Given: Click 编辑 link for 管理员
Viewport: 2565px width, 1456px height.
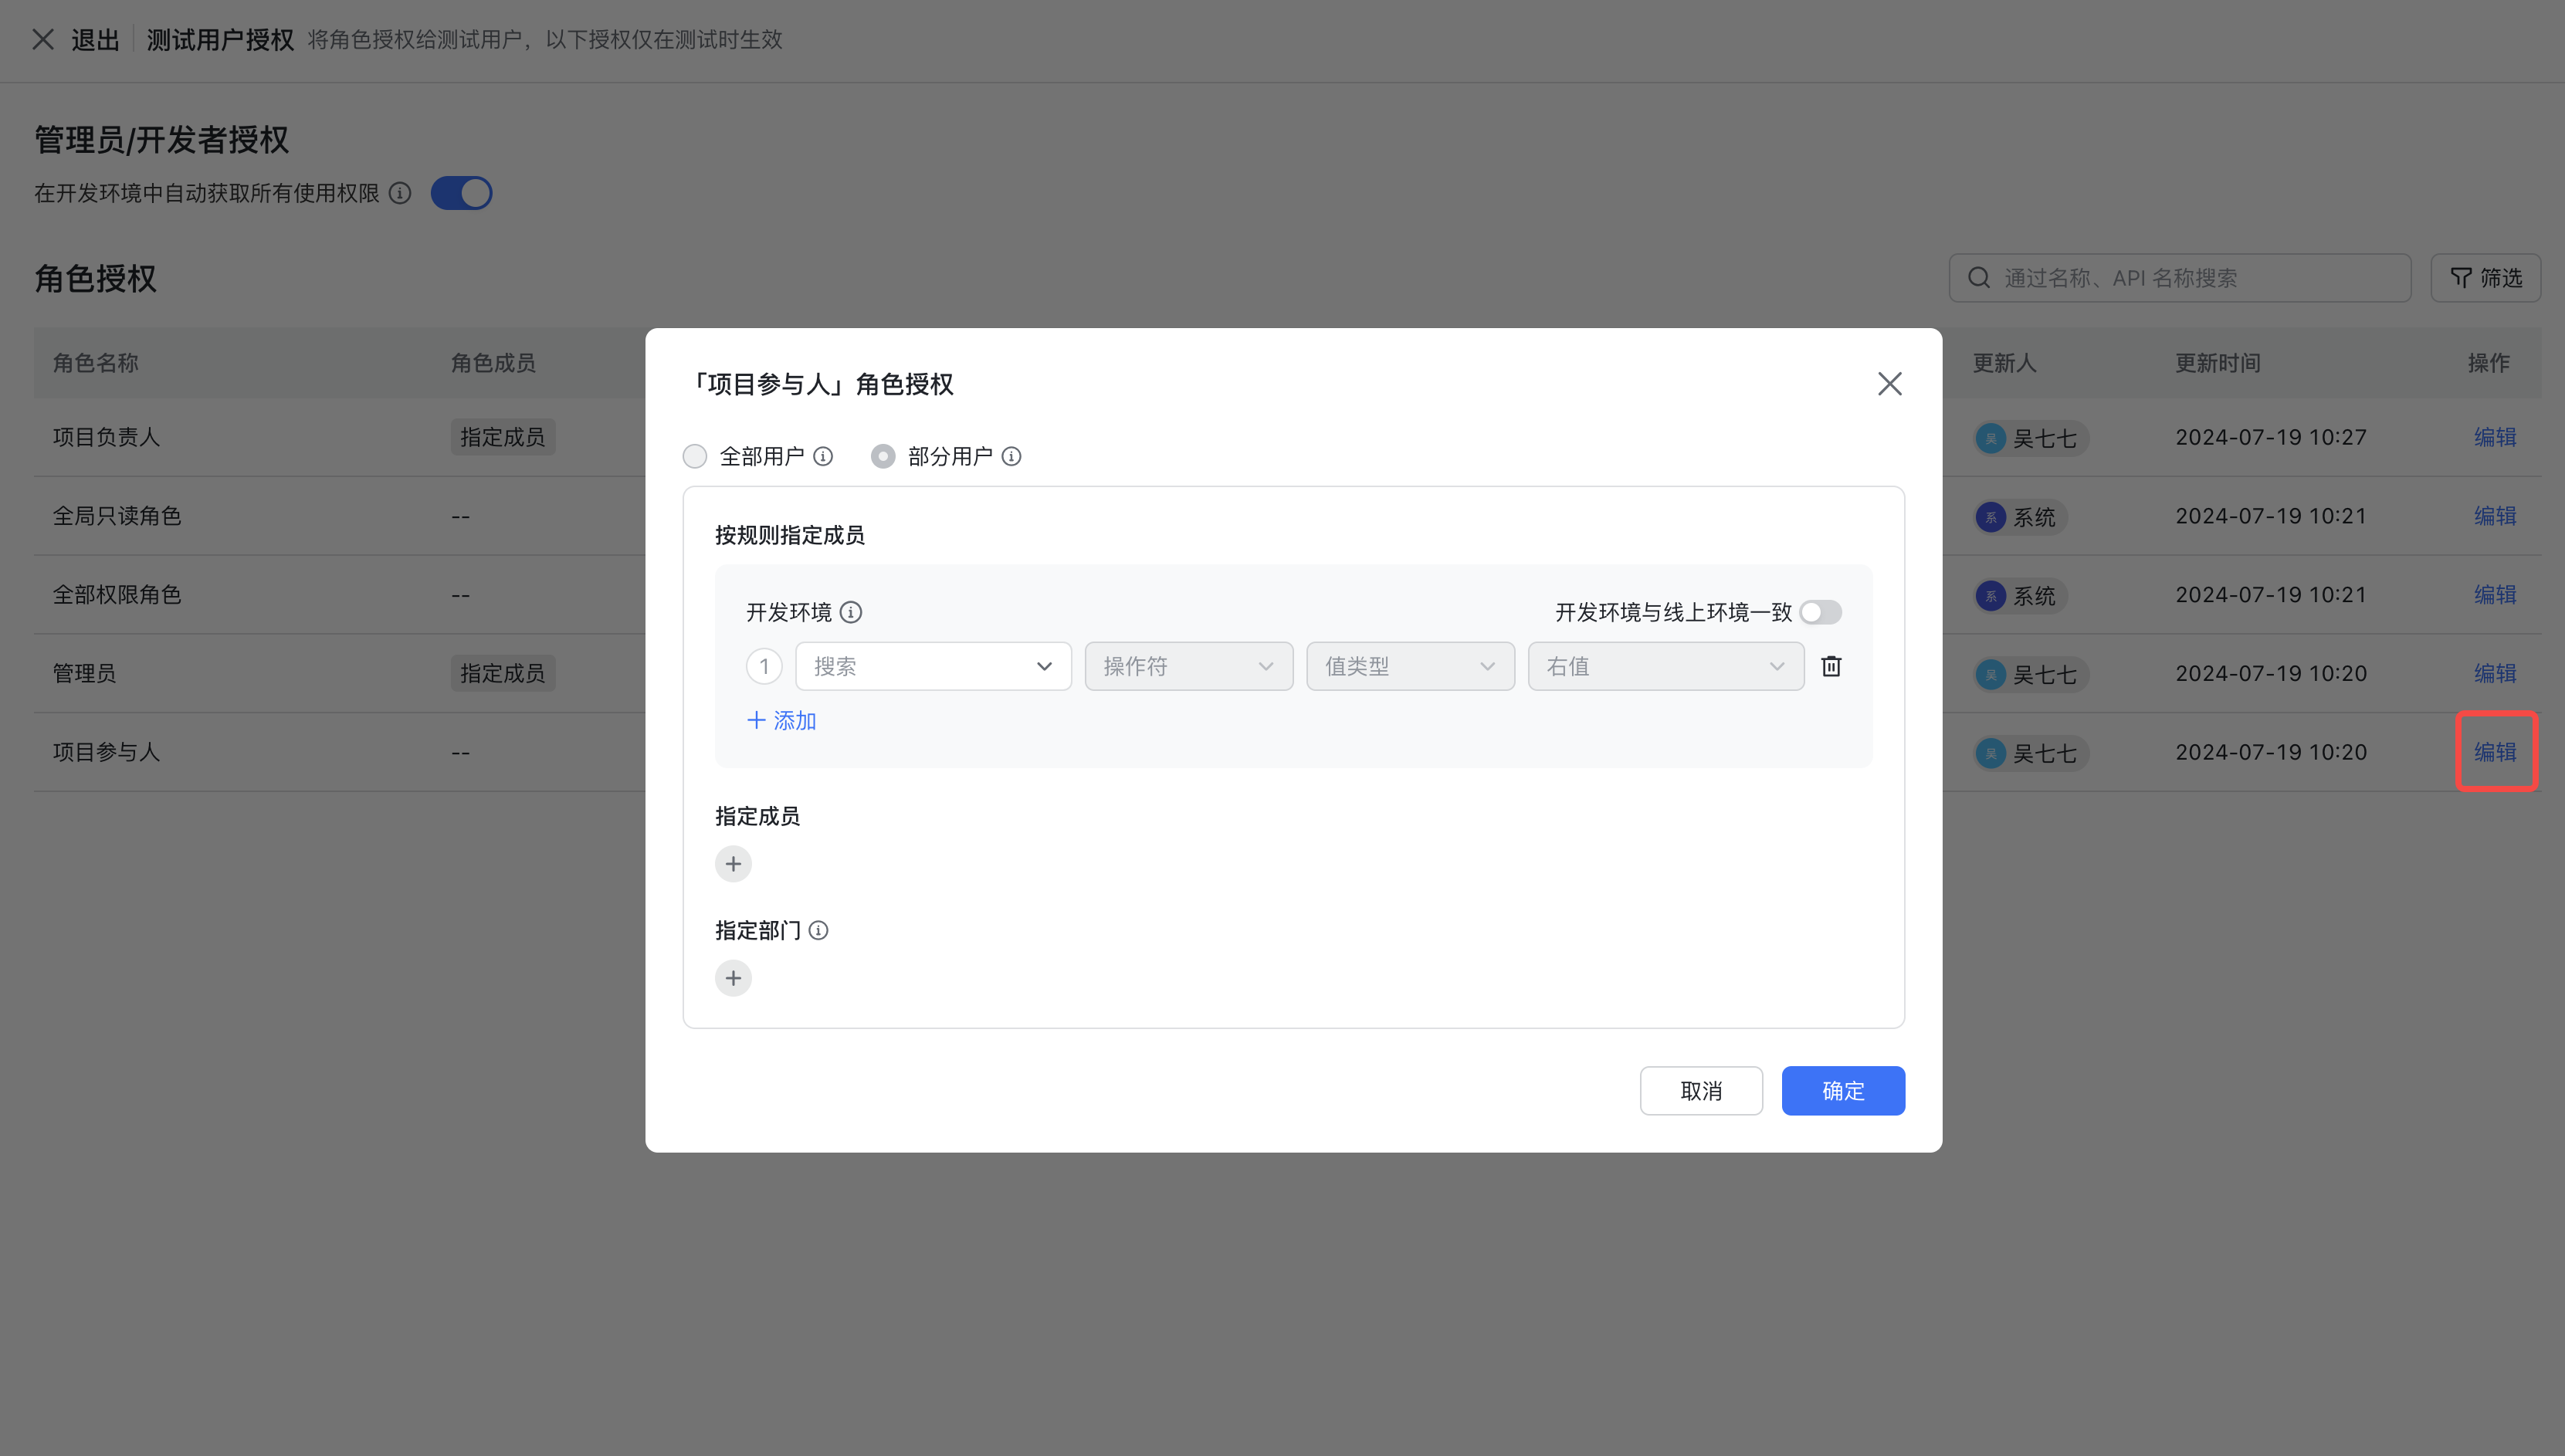Looking at the screenshot, I should click(x=2495, y=673).
